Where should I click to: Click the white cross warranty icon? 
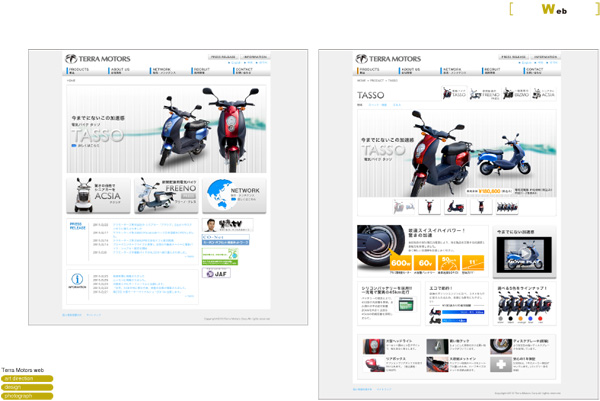pyautogui.click(x=501, y=365)
